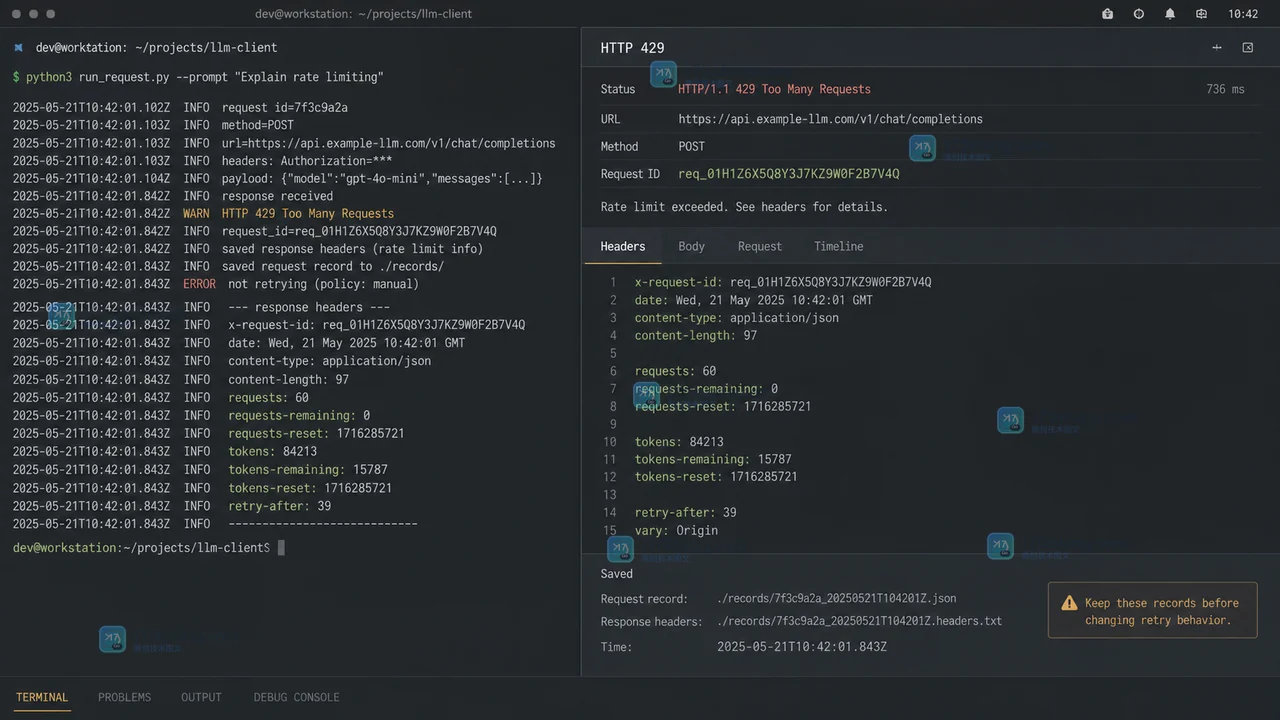Open the saved request record .json path
Viewport: 1280px width, 720px height.
(836, 598)
